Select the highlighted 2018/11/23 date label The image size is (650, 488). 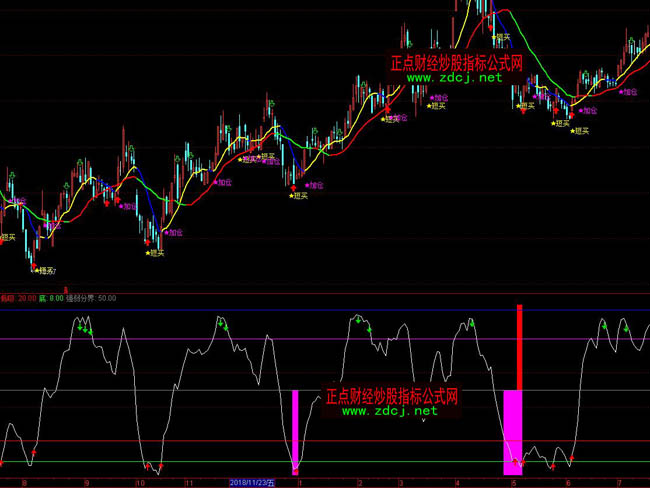point(252,482)
